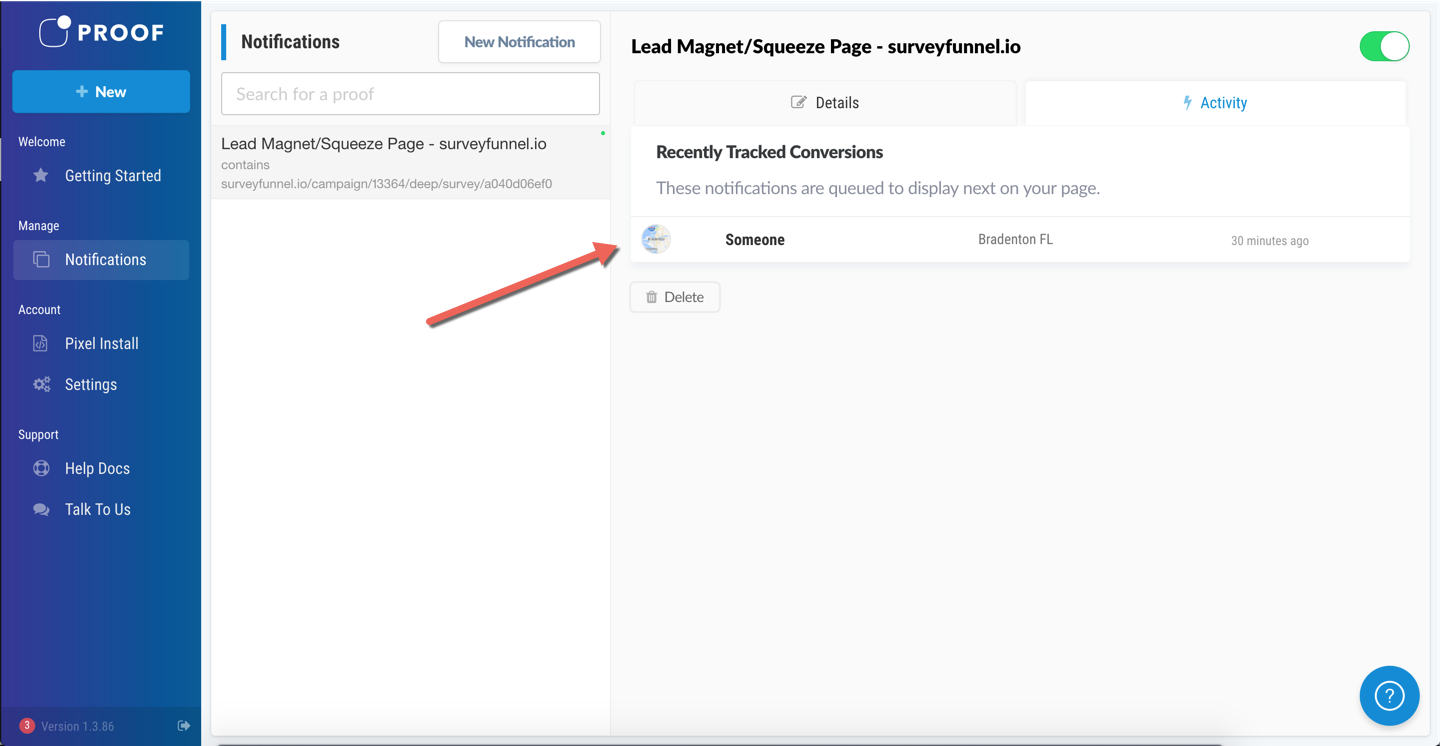Click the red notification badge showing 3
This screenshot has width=1441, height=746.
27,726
